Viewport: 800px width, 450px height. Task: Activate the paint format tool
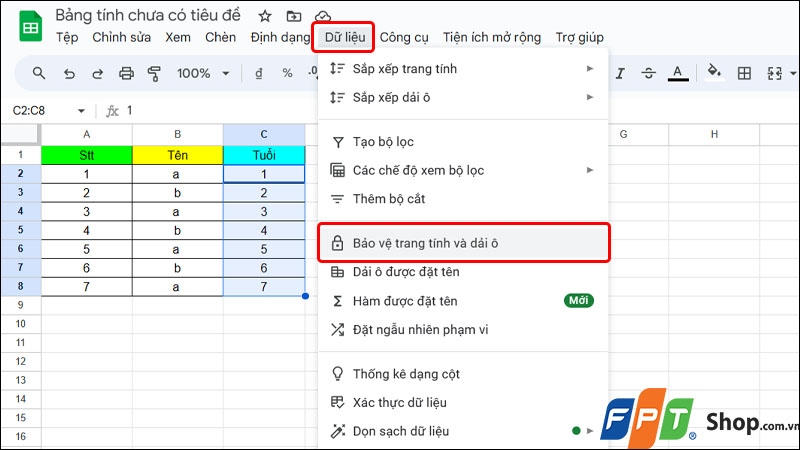point(154,74)
